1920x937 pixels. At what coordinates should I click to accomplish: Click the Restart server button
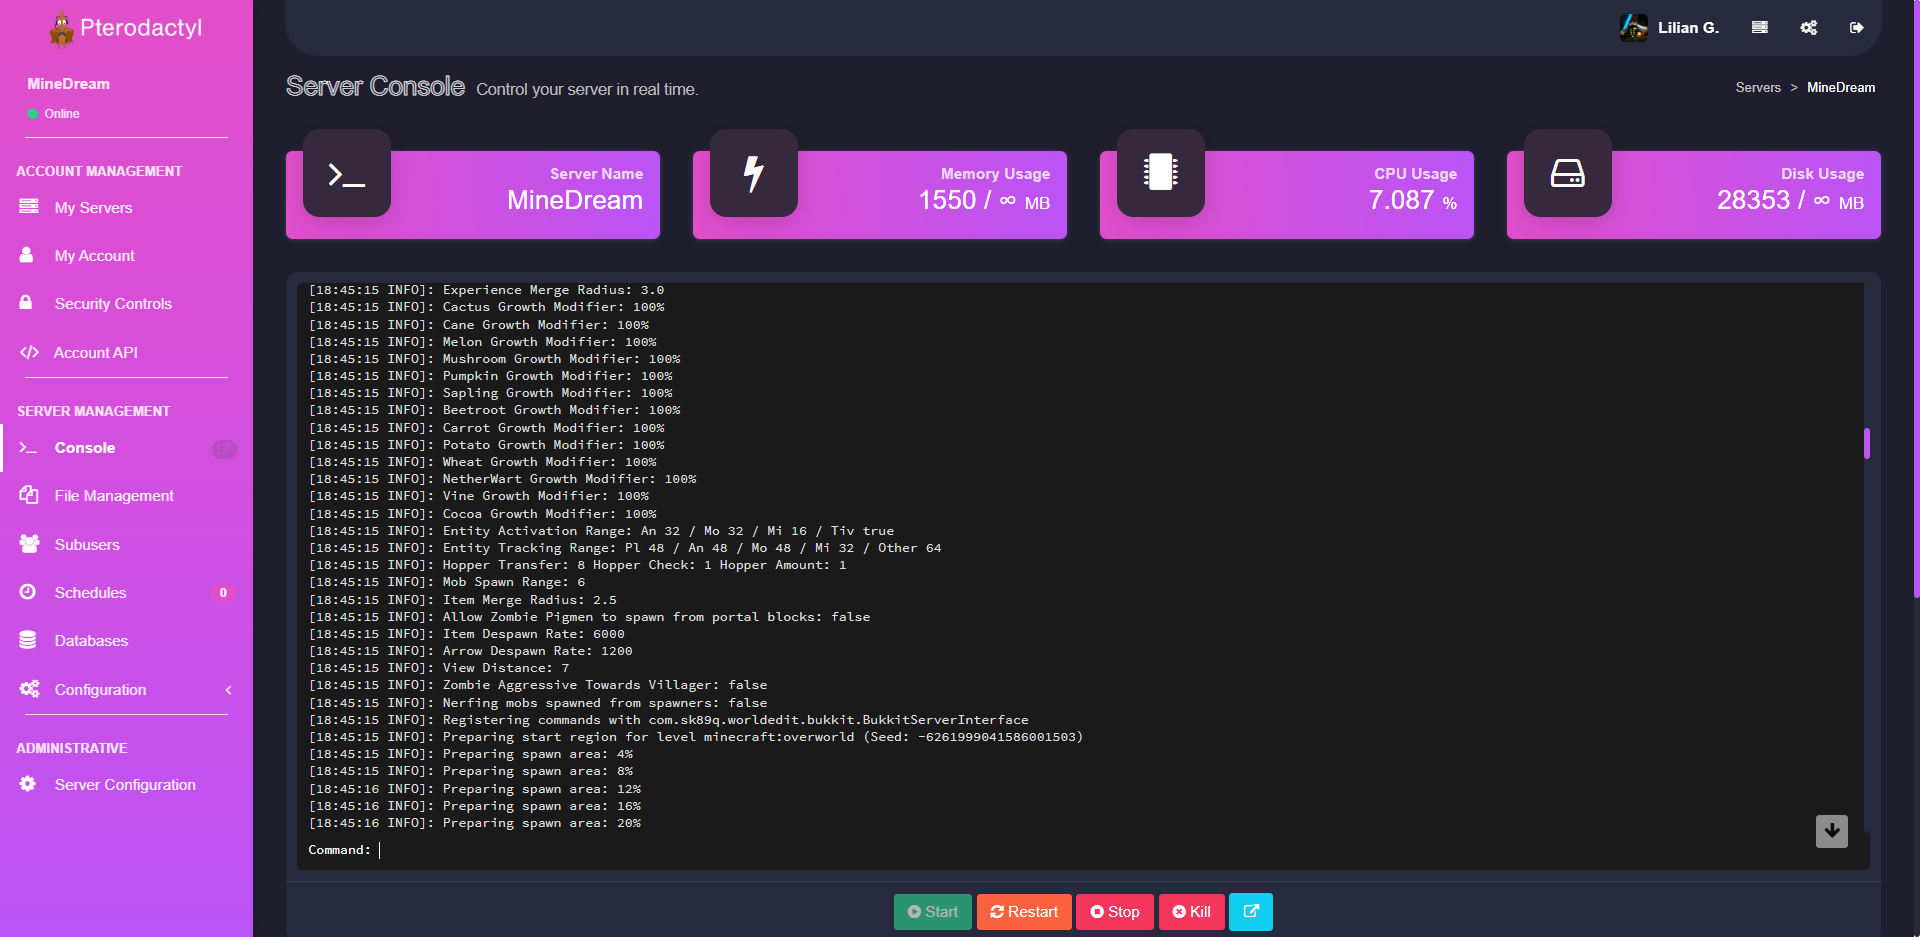1024,911
